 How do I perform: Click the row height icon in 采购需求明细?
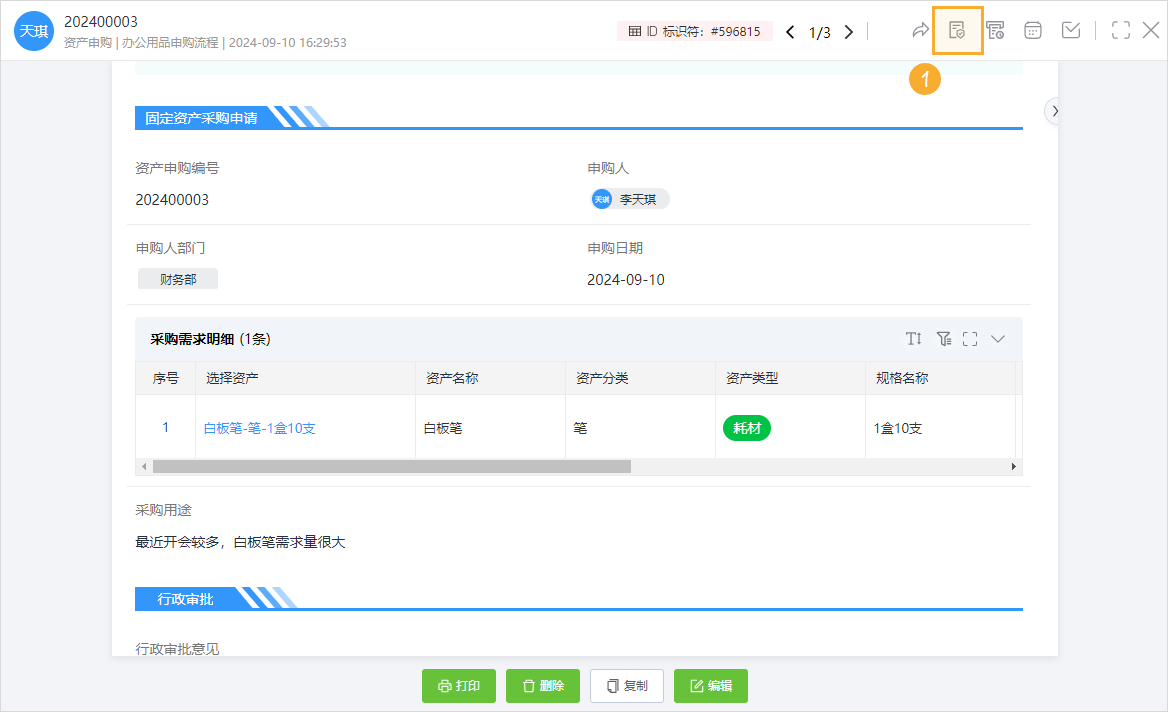[x=914, y=339]
